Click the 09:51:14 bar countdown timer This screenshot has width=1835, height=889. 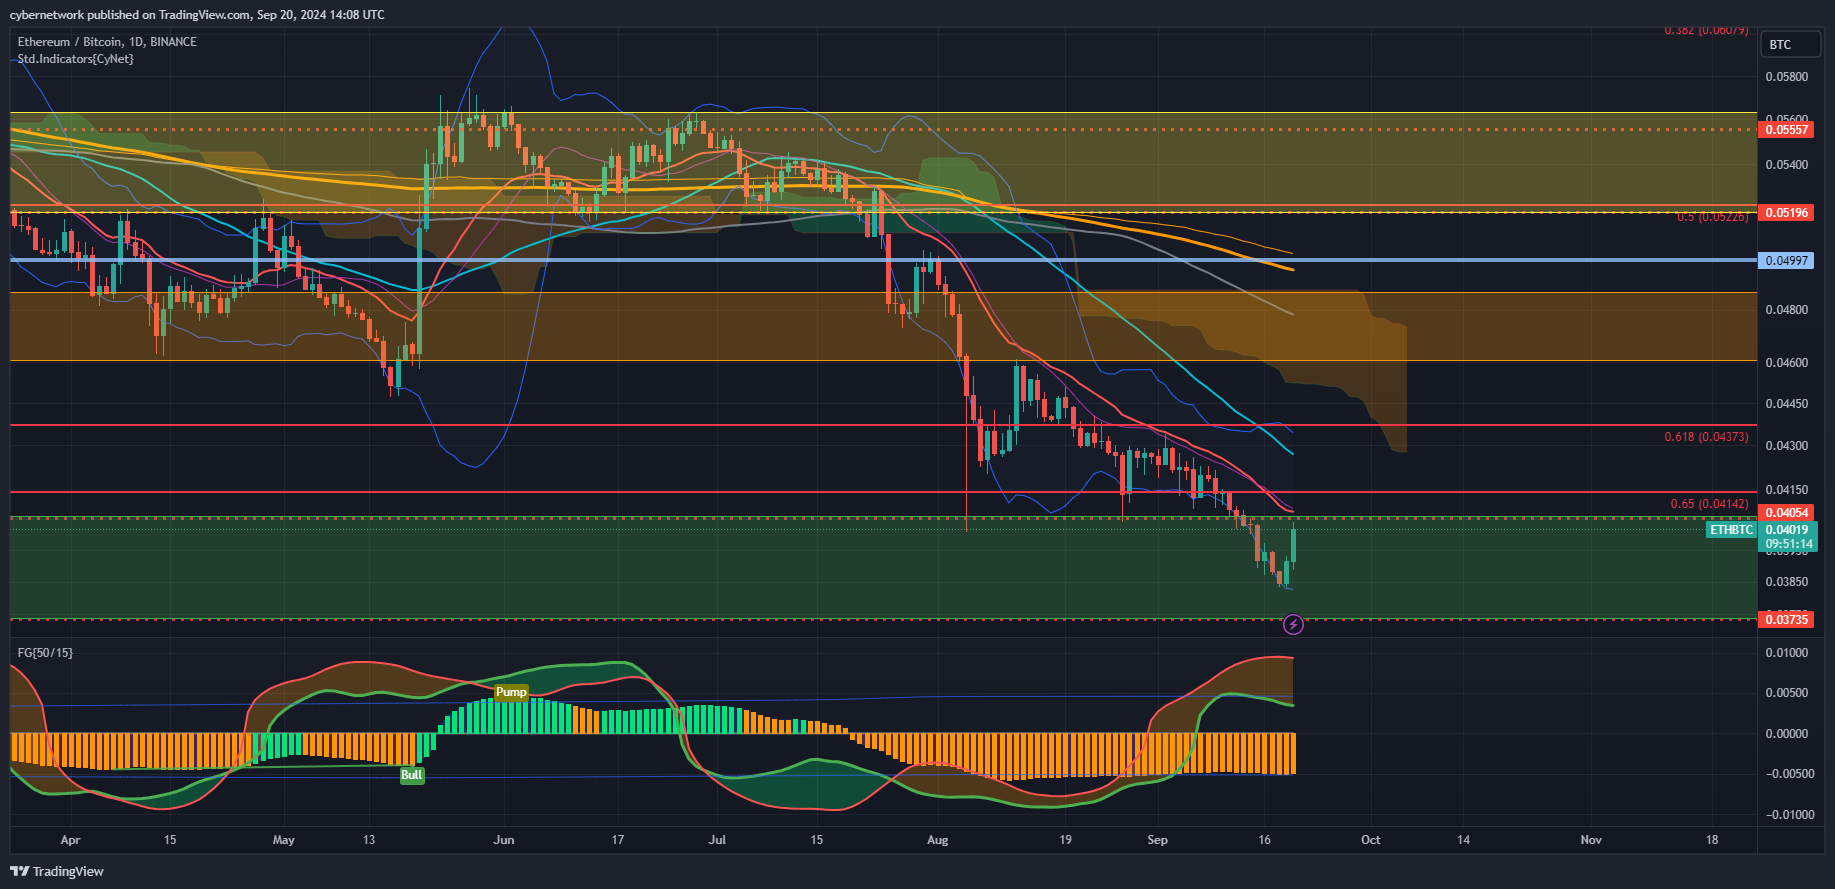[1789, 544]
